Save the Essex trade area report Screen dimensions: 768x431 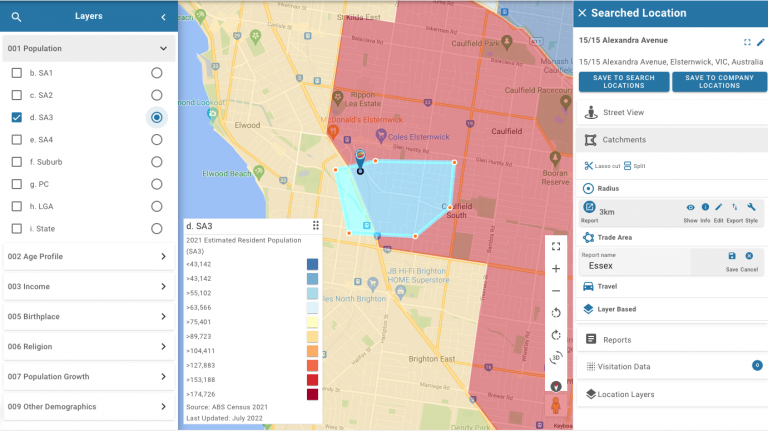tap(732, 257)
